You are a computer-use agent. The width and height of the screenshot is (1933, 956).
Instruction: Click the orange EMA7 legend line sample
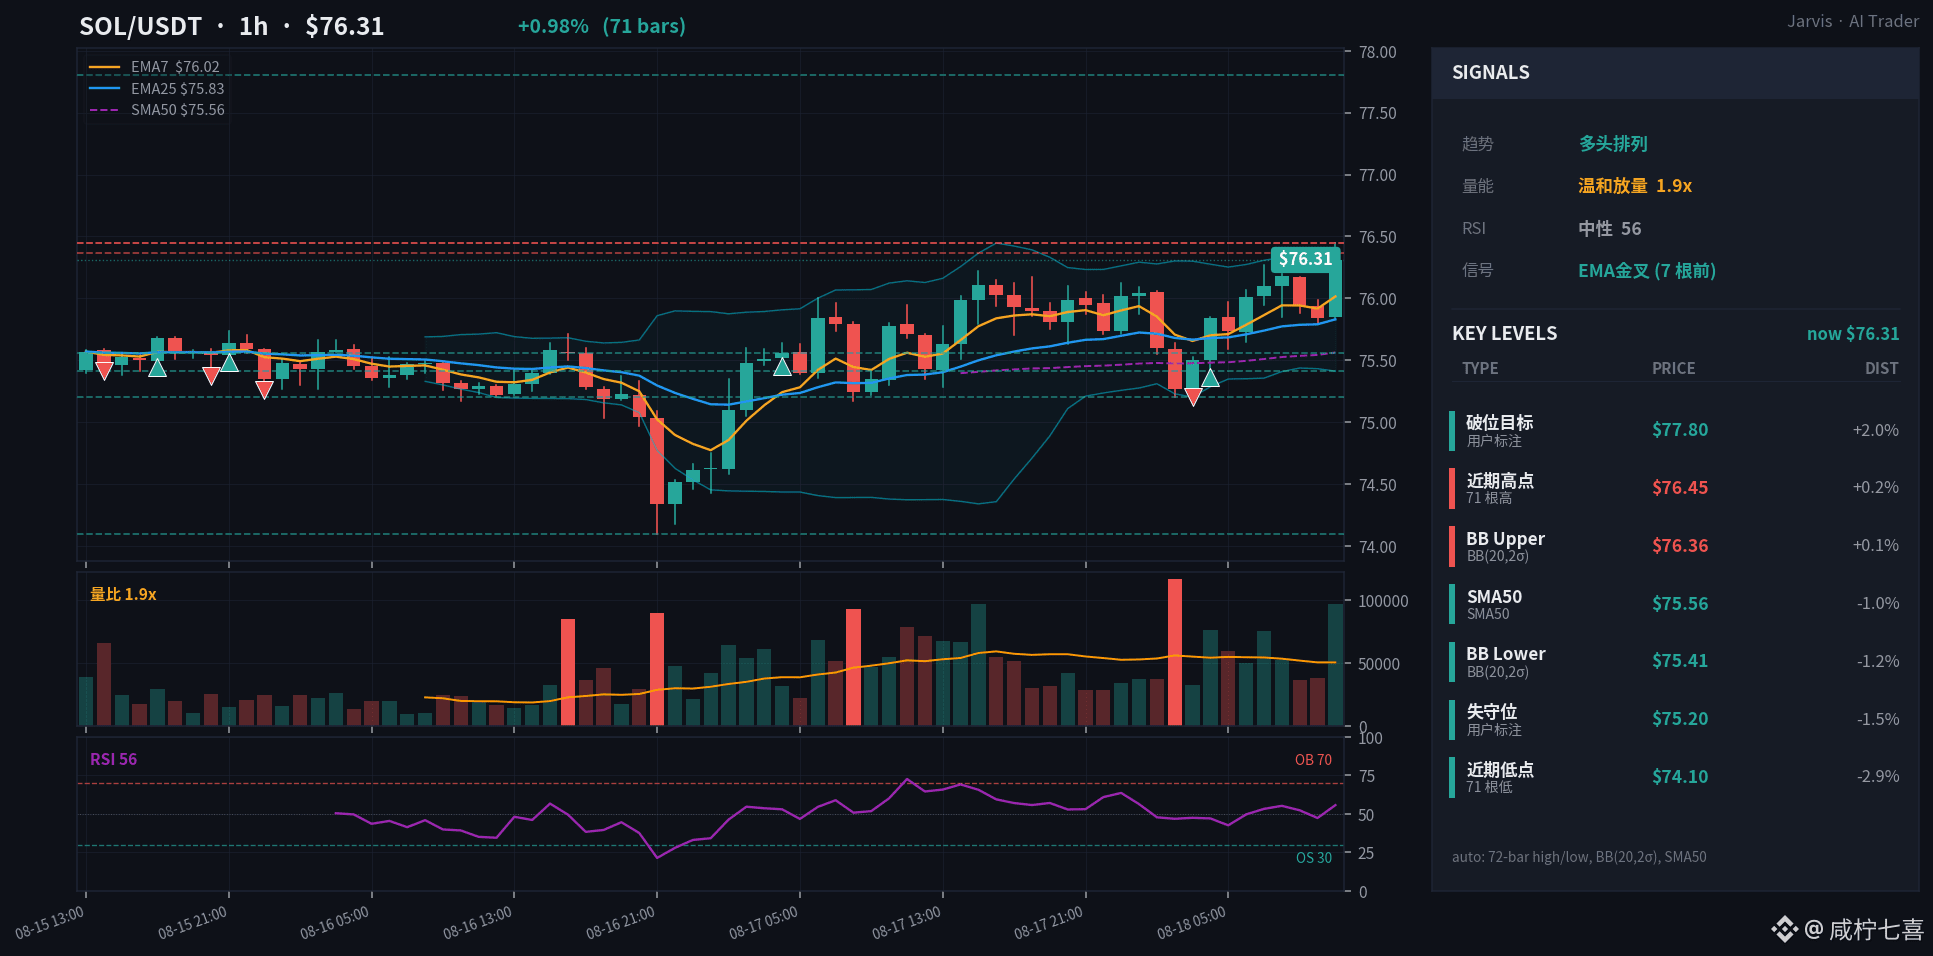[104, 67]
